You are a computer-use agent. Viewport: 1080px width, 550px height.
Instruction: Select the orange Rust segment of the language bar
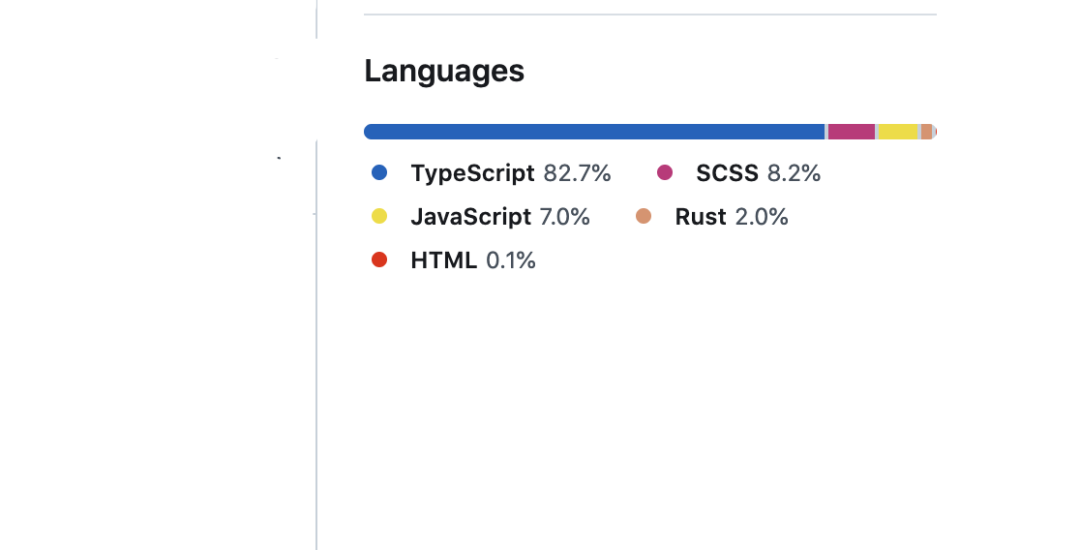(x=926, y=131)
